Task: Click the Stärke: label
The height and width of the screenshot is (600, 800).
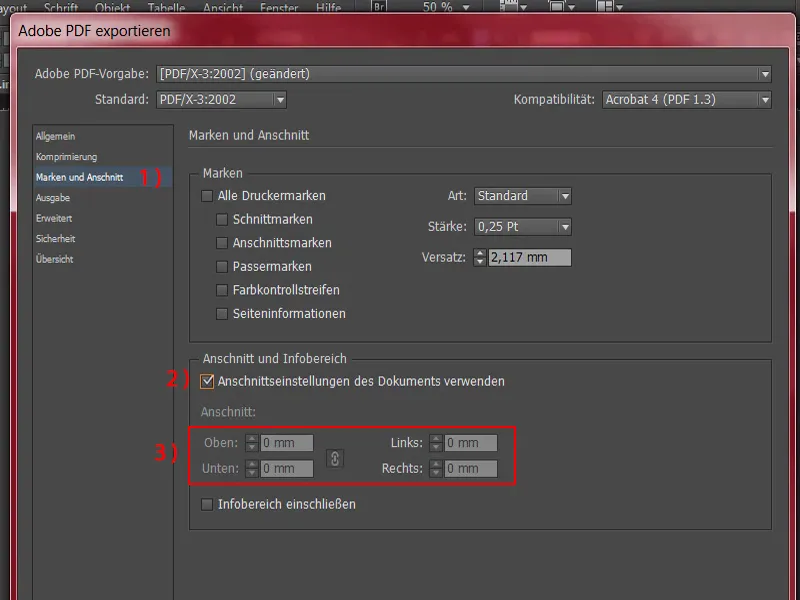Action: point(447,227)
